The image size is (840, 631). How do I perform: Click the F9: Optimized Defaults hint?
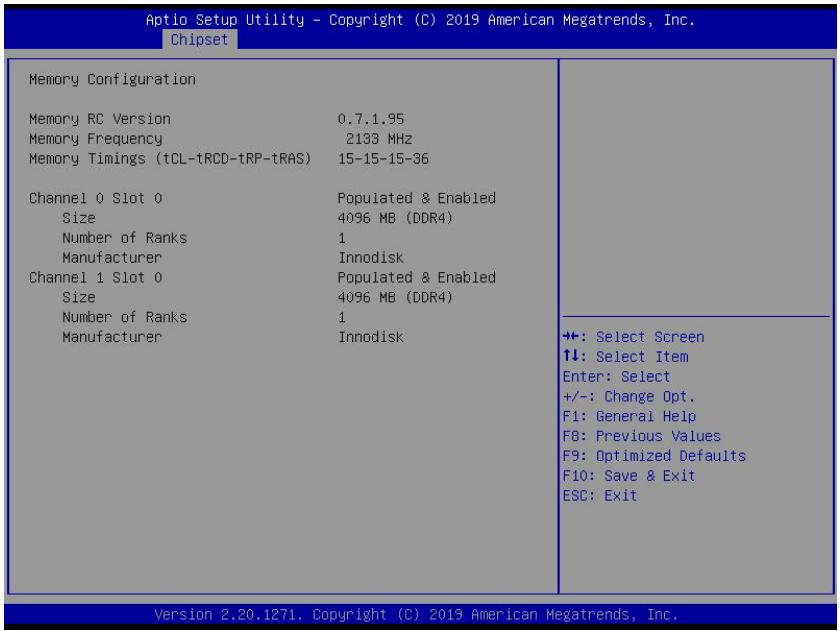point(654,456)
